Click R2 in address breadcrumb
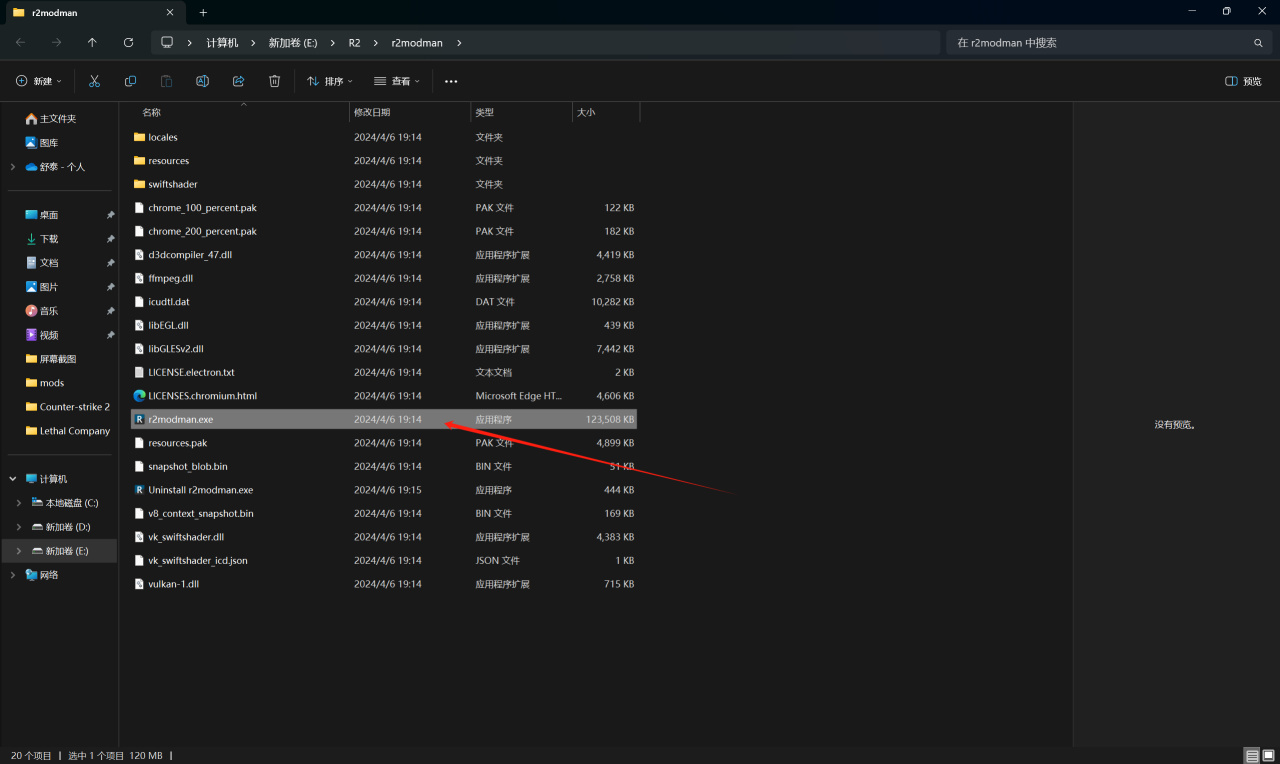1280x764 pixels. click(355, 43)
